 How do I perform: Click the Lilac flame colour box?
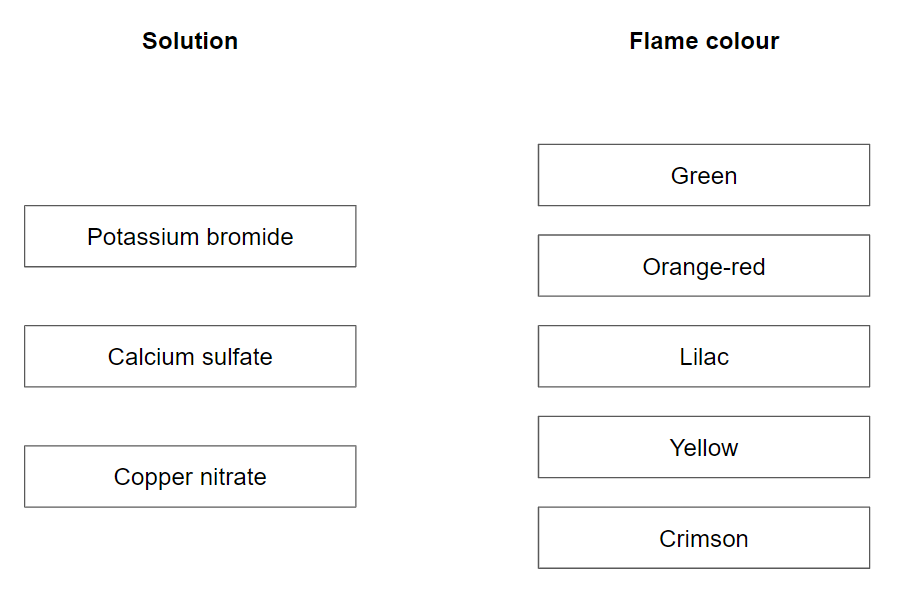703,357
